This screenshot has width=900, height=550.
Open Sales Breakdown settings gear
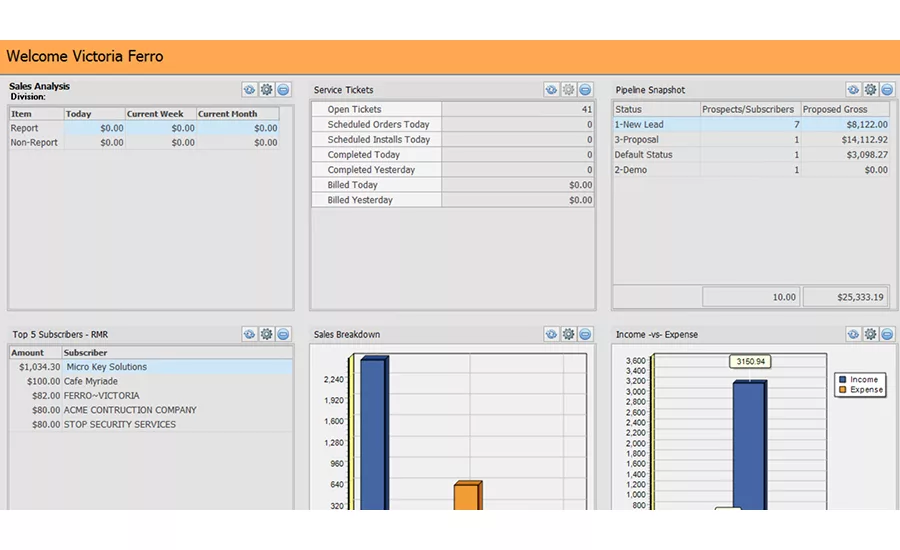click(568, 334)
